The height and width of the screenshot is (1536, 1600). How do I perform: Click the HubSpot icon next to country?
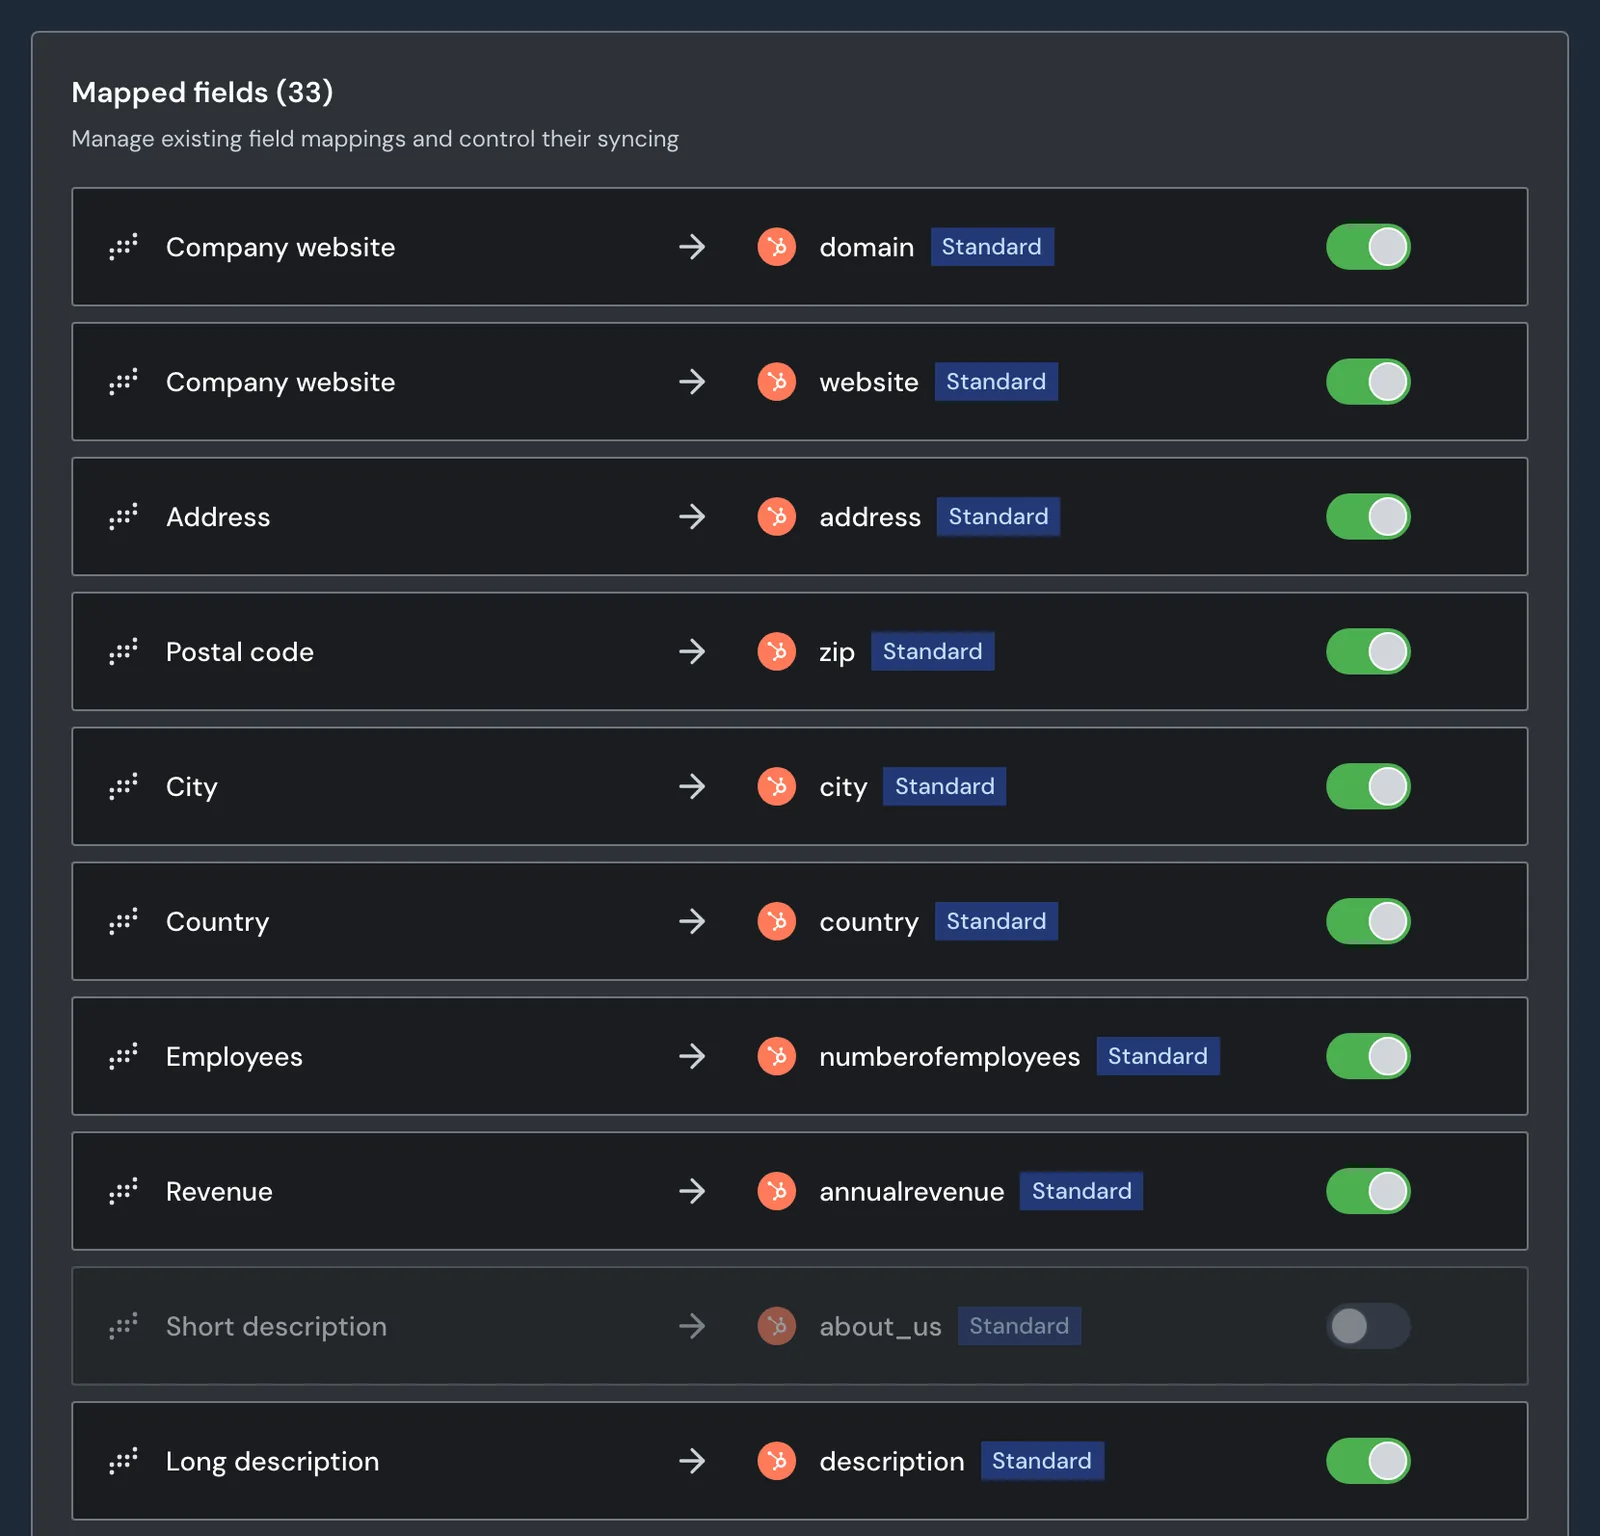click(777, 921)
